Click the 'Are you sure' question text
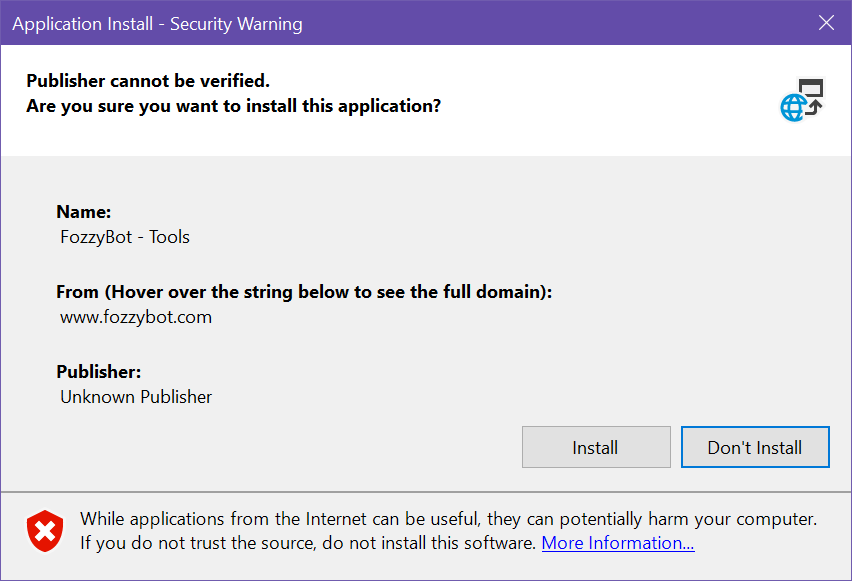Screen dimensions: 852x581 click(x=234, y=105)
